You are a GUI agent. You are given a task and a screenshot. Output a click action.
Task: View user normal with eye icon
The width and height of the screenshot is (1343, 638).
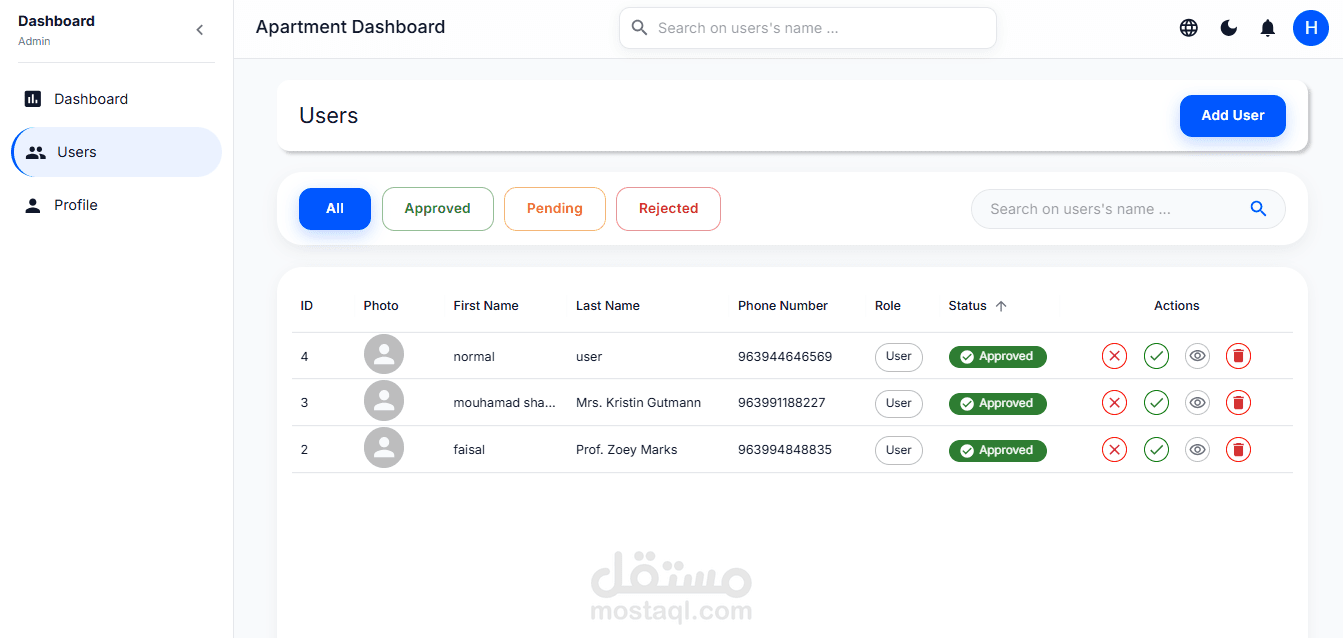click(x=1197, y=356)
